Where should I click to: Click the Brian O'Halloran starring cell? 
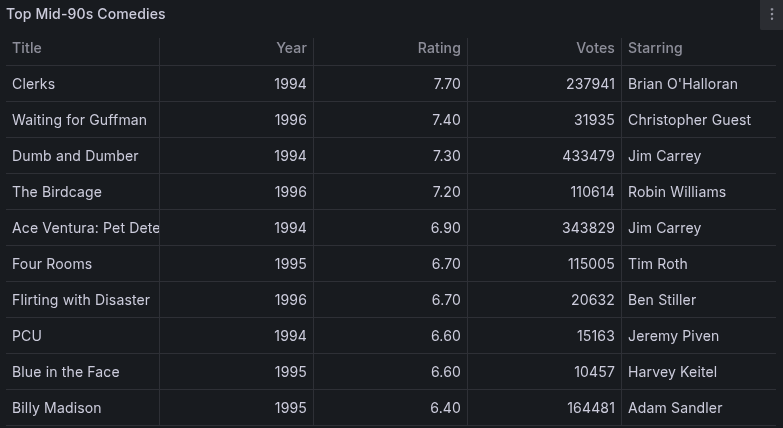(x=699, y=84)
